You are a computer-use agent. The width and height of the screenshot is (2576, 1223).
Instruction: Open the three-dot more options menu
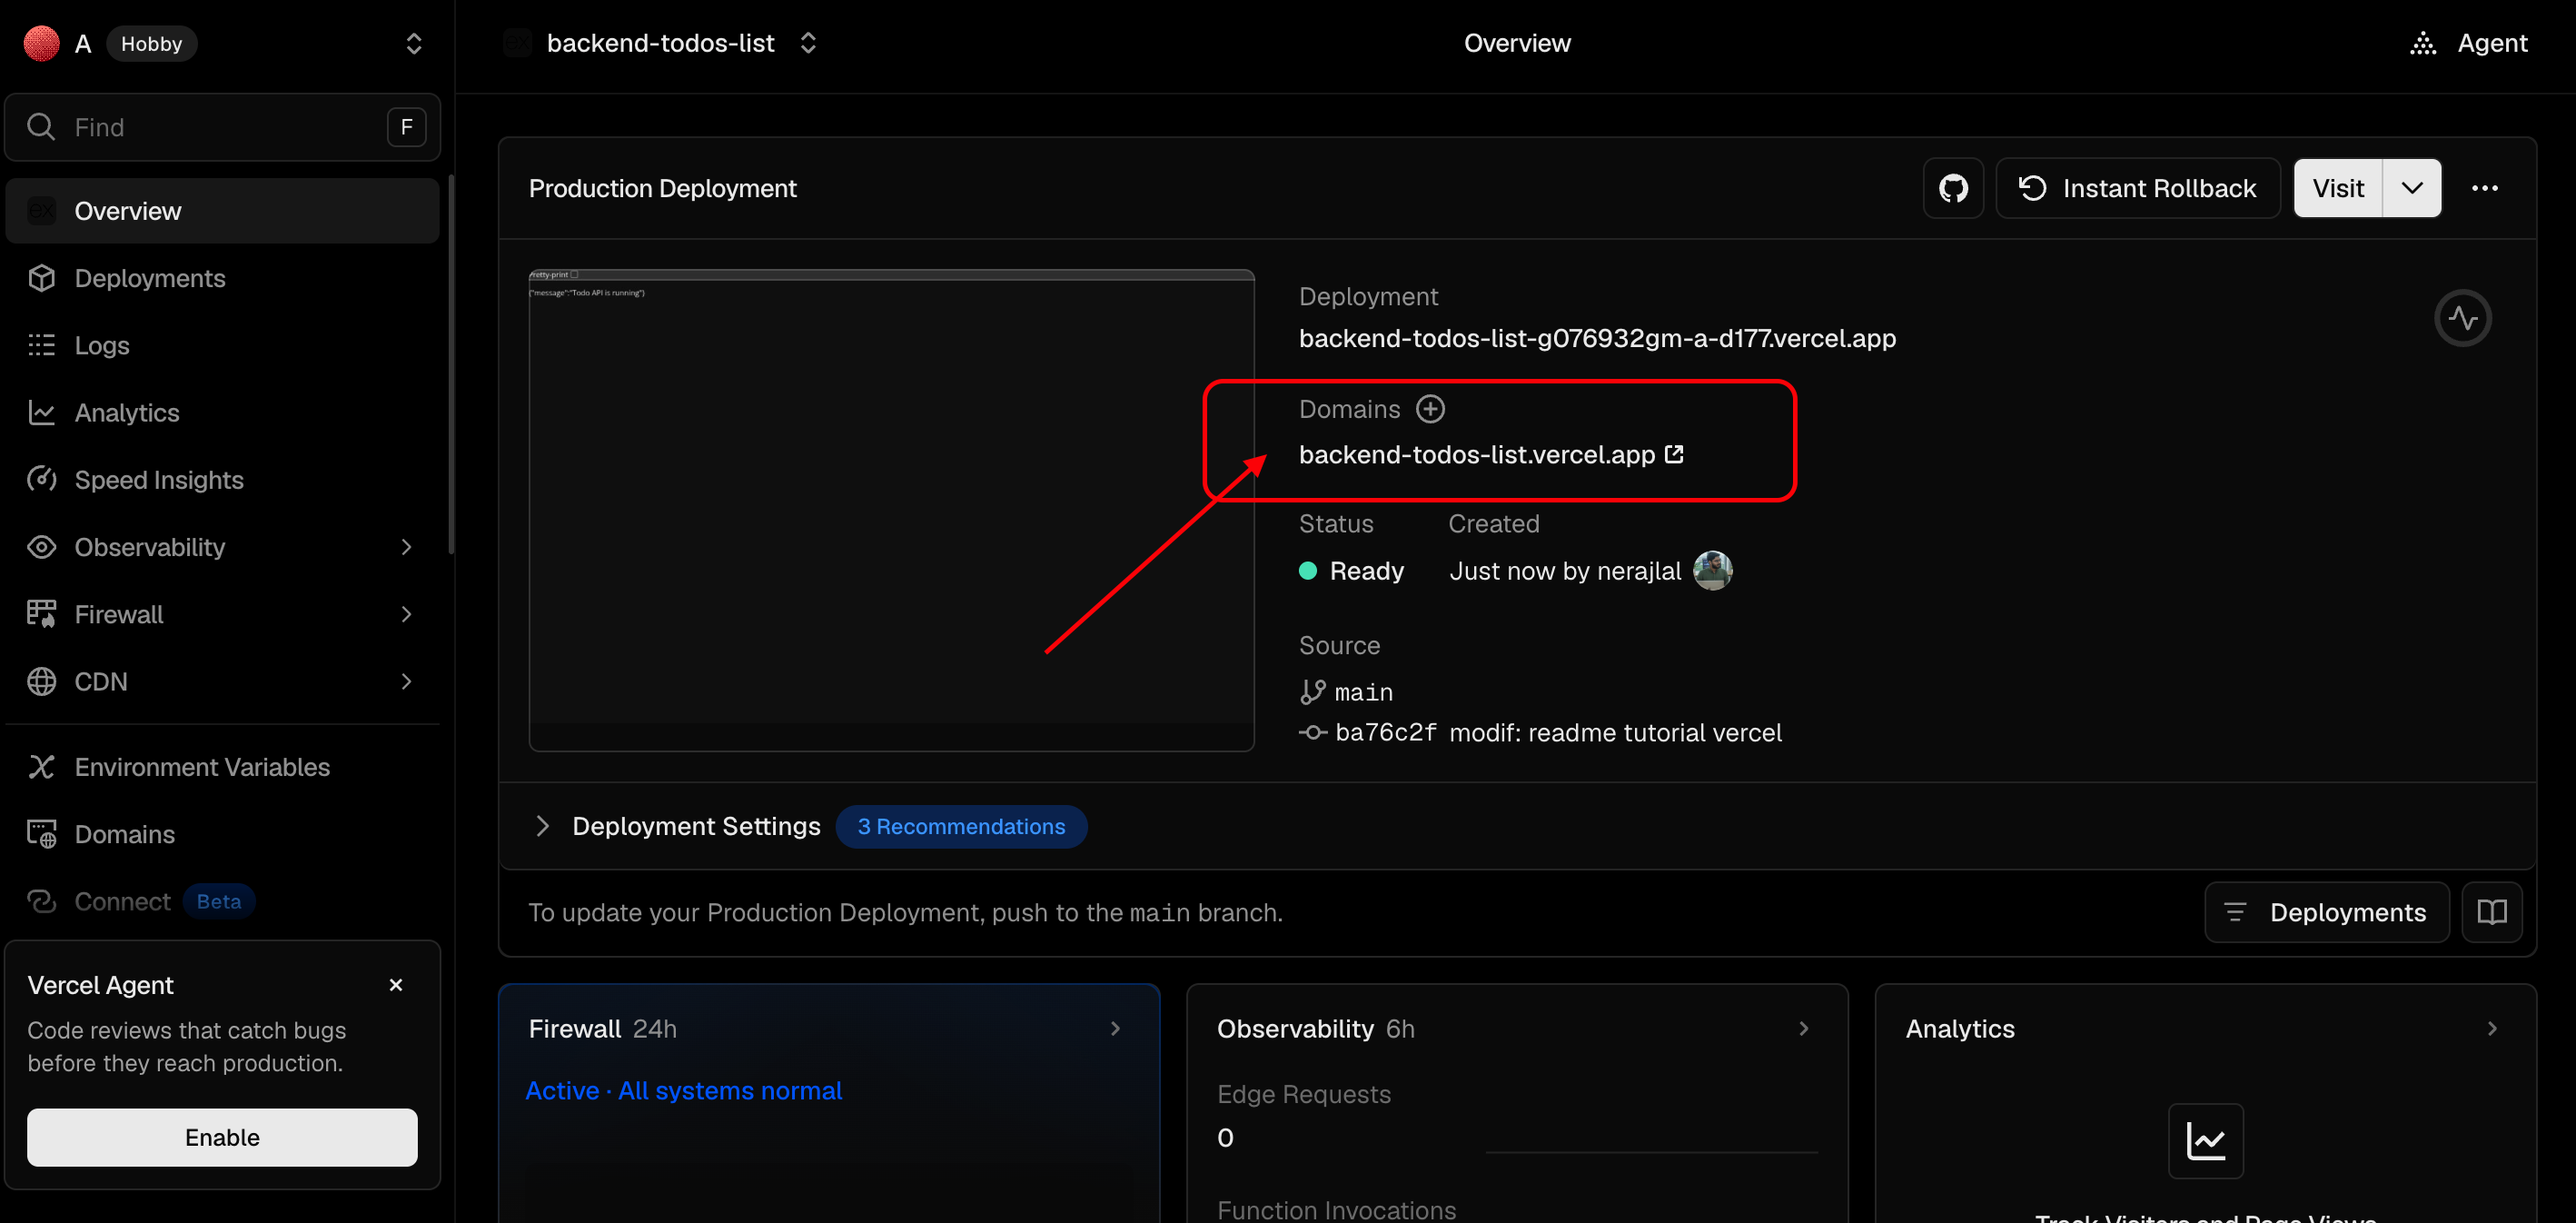pyautogui.click(x=2485, y=188)
